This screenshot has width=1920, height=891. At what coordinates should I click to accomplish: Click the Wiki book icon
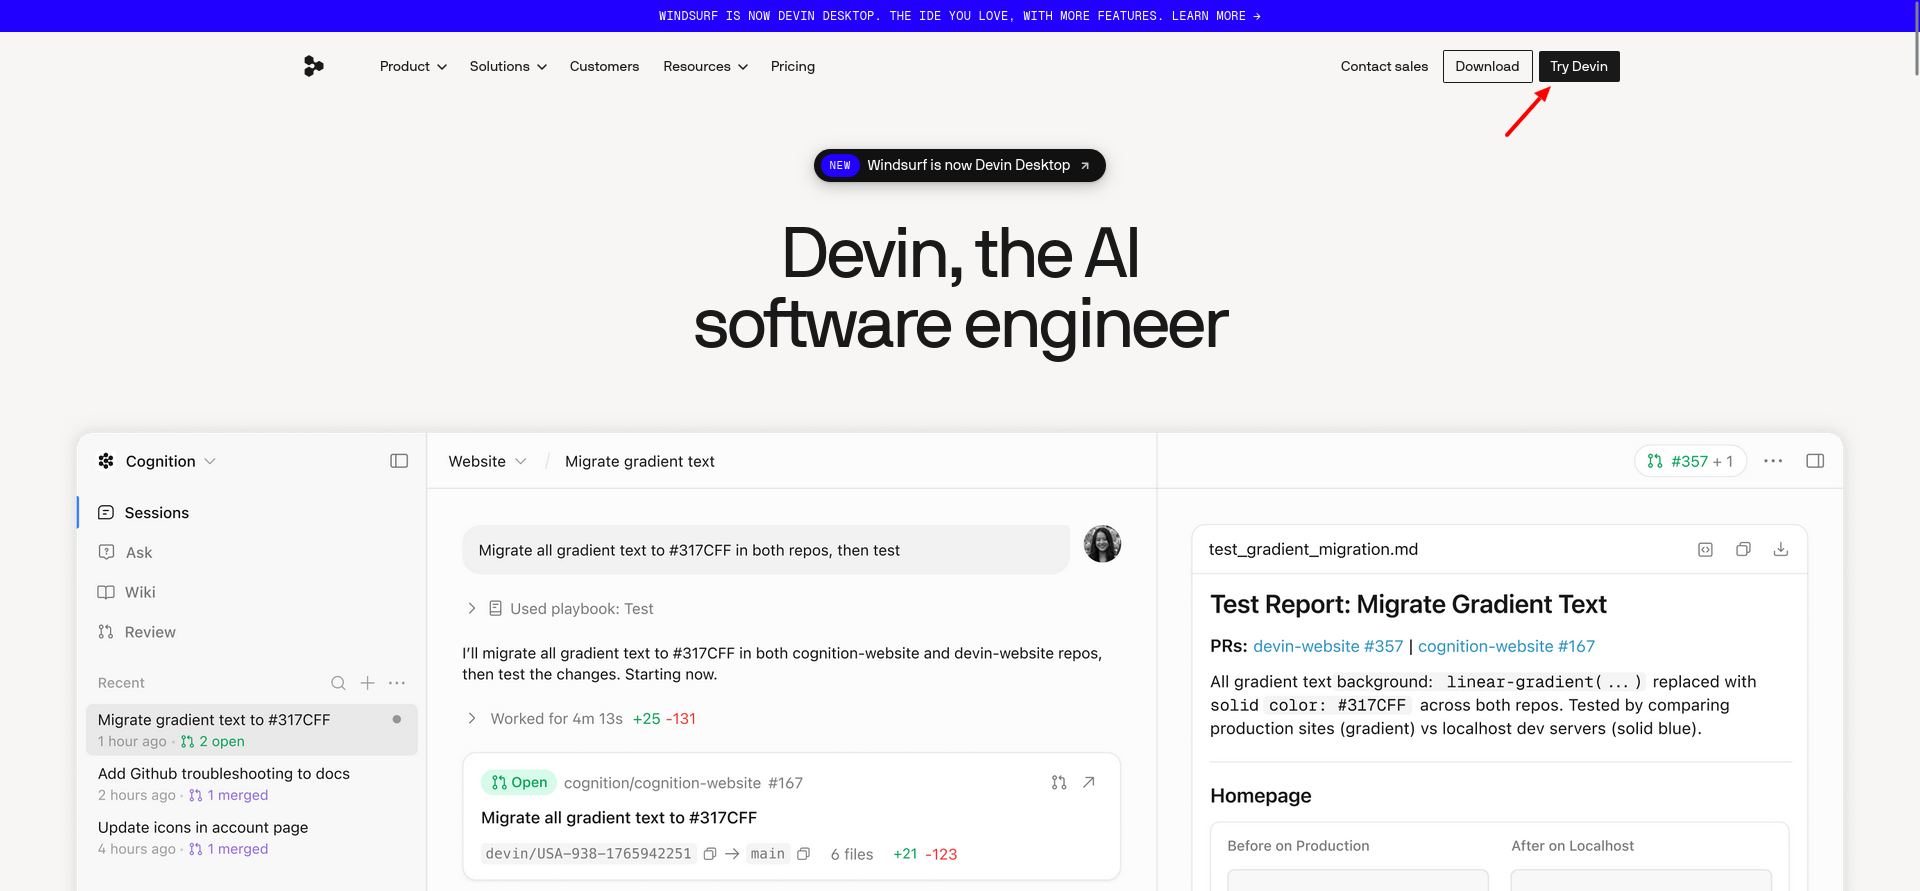coord(106,592)
